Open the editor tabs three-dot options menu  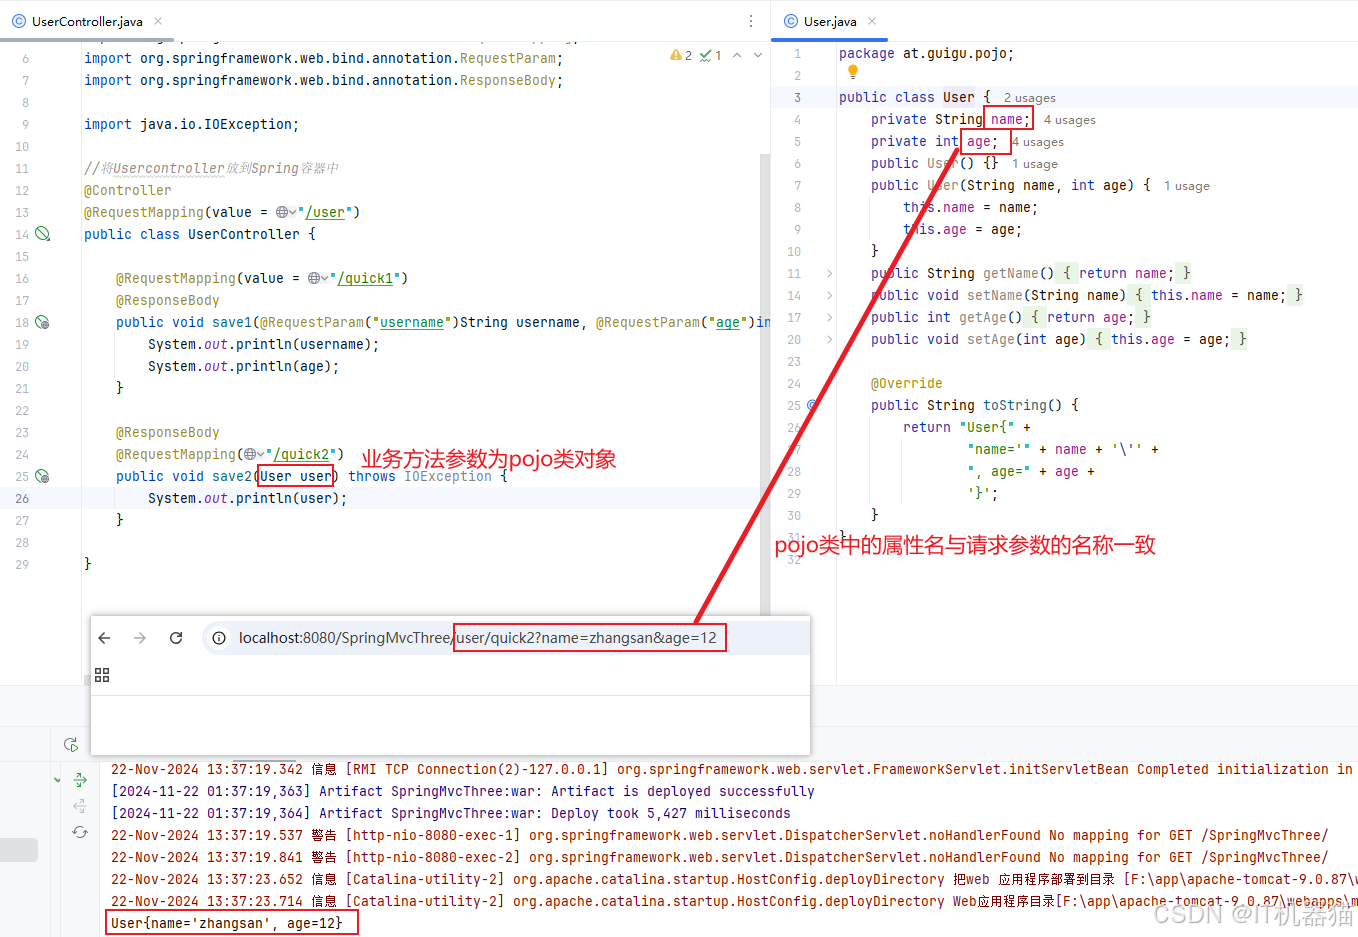[751, 21]
